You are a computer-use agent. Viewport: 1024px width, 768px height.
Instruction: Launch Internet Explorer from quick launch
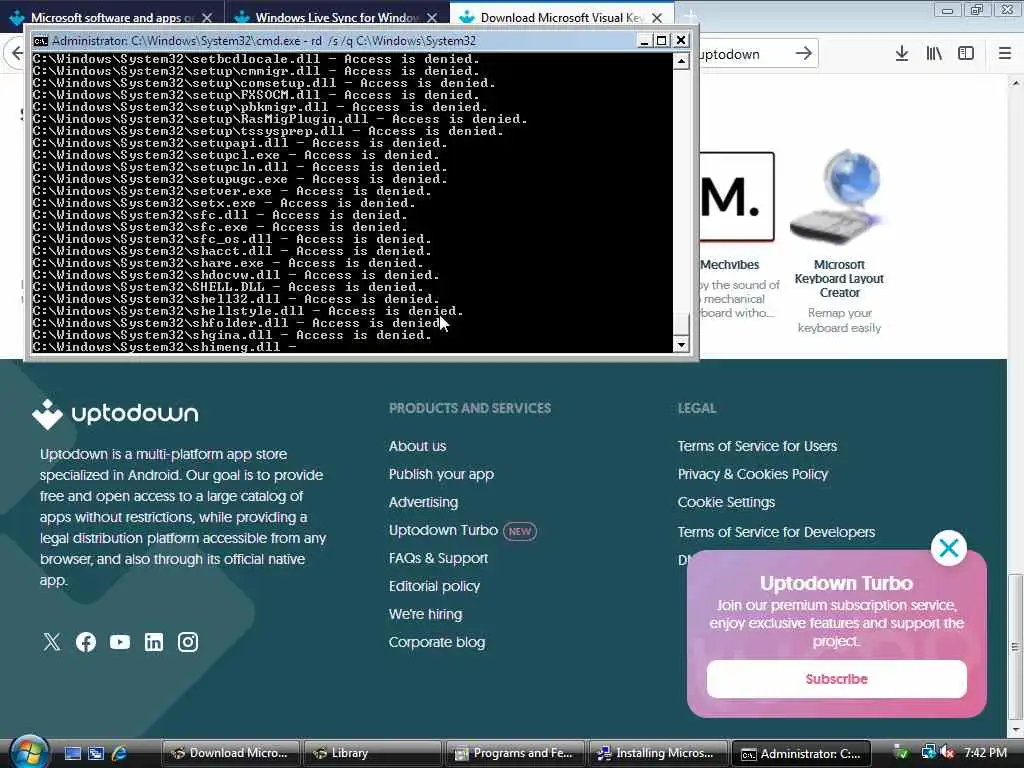pos(120,753)
